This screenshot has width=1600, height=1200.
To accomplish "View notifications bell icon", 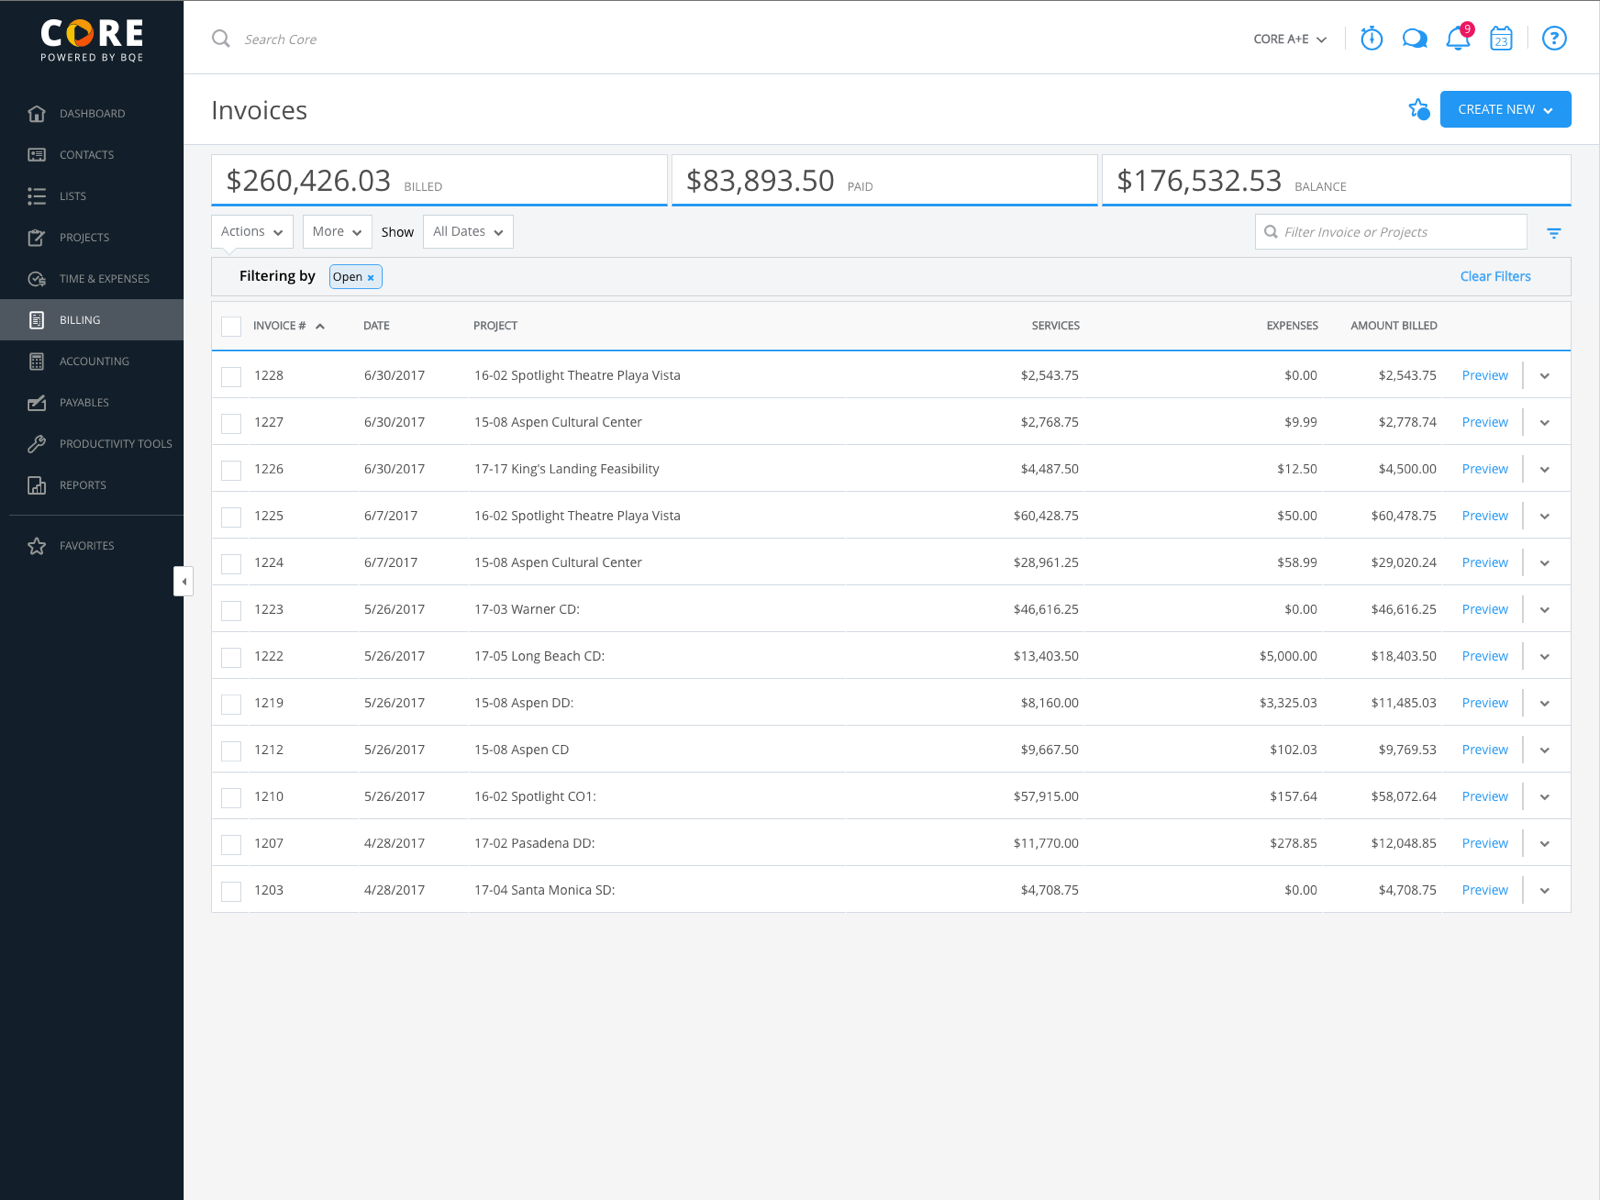I will pyautogui.click(x=1458, y=39).
